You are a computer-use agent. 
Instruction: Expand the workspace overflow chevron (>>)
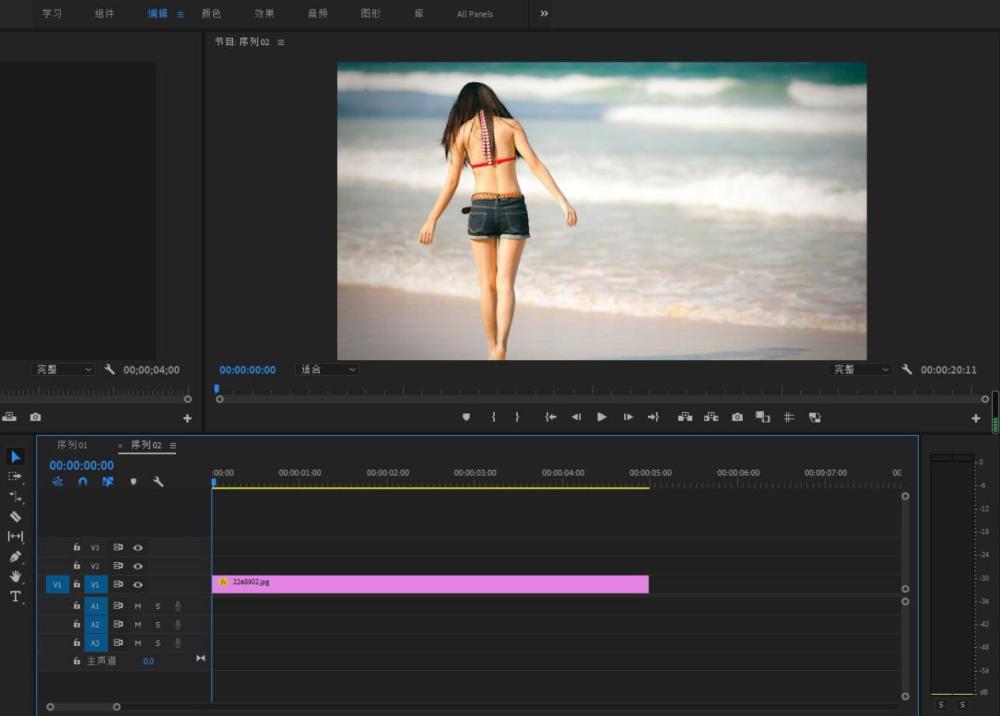[x=544, y=14]
